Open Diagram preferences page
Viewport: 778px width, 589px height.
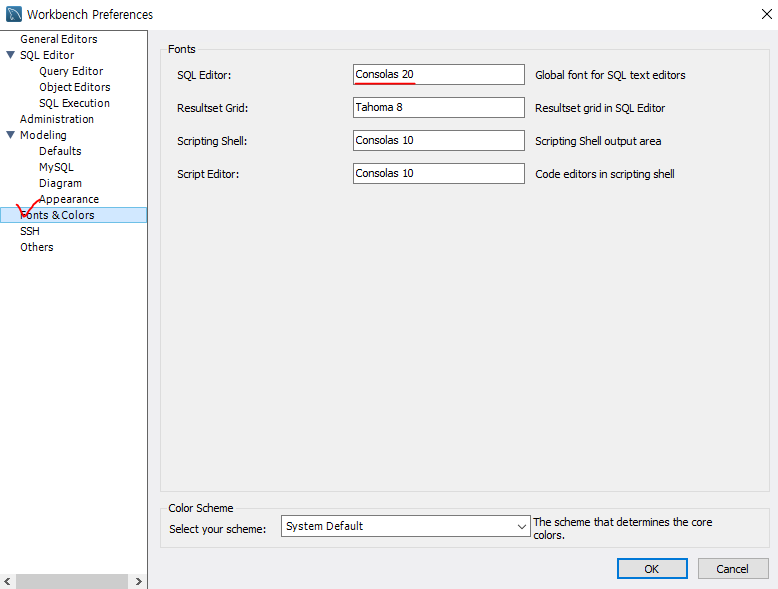pyautogui.click(x=60, y=183)
